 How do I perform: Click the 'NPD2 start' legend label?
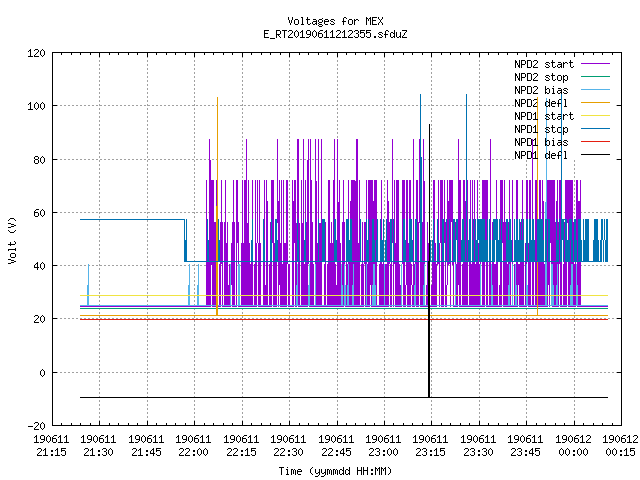click(544, 64)
